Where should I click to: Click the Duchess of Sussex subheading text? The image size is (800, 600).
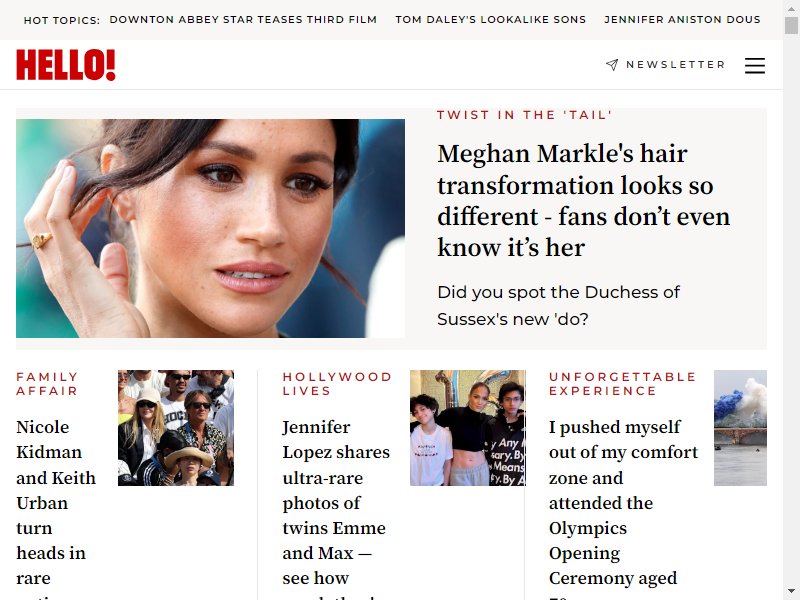[x=559, y=306]
